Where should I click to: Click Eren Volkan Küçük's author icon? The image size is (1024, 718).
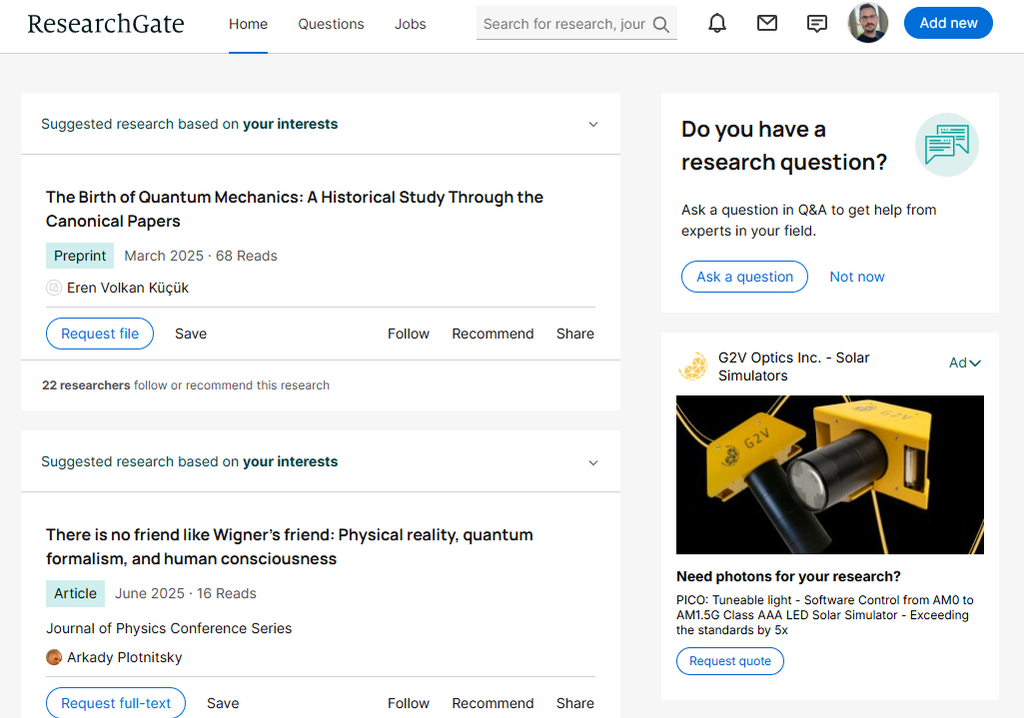tap(54, 288)
